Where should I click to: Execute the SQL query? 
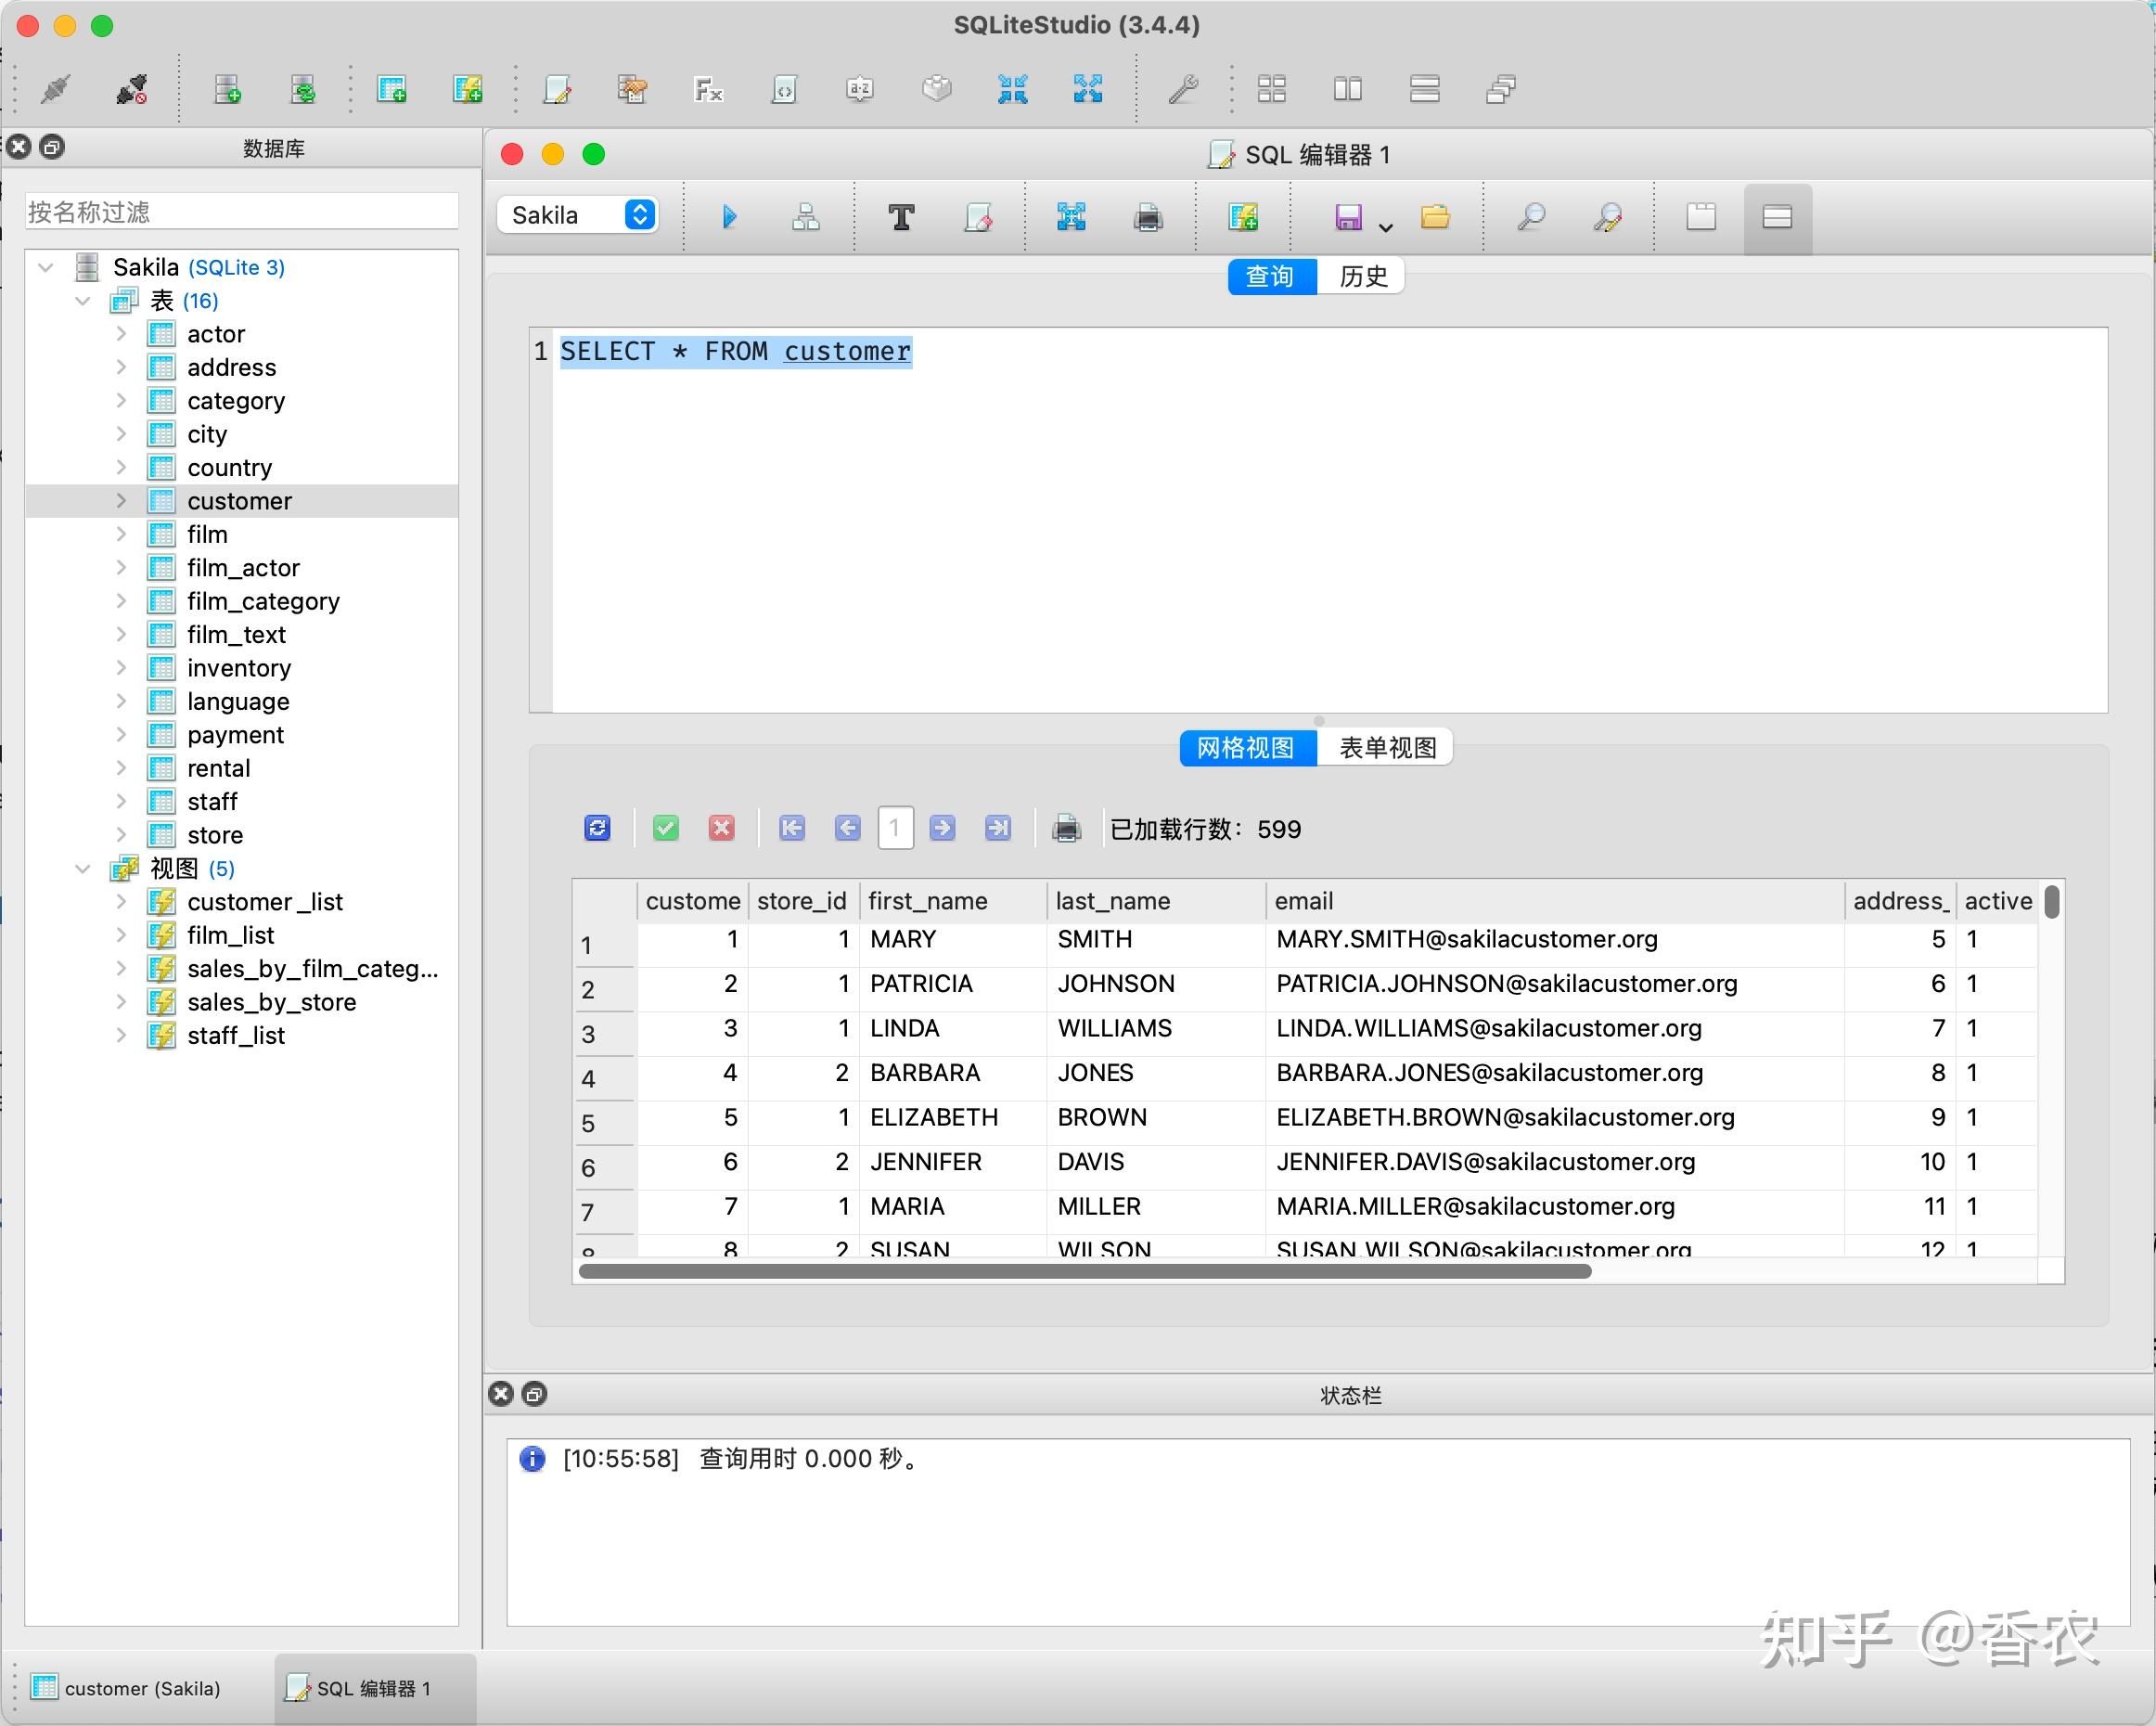(x=728, y=216)
